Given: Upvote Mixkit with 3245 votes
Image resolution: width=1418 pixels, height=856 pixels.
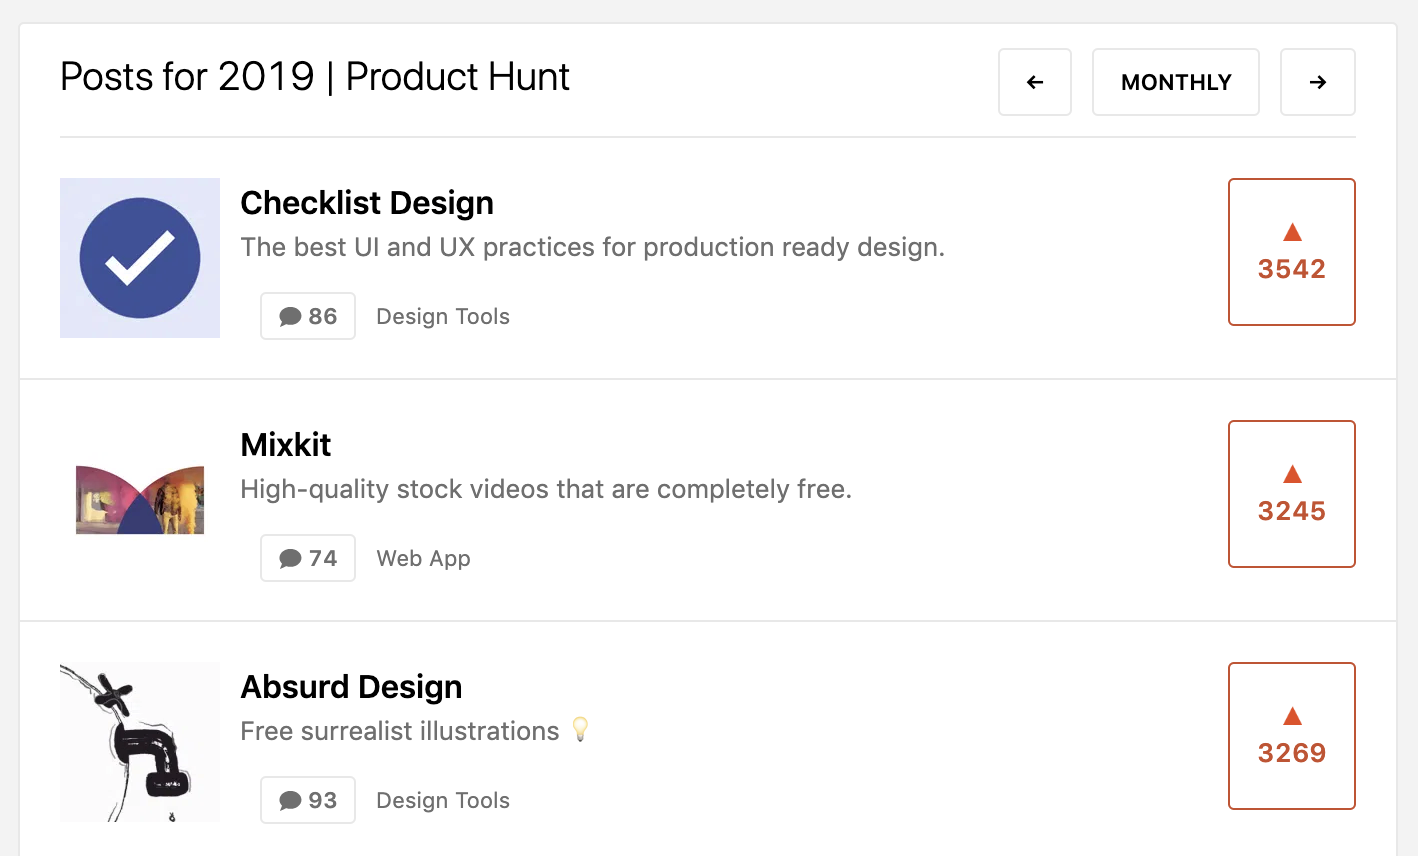Looking at the screenshot, I should click(1291, 494).
